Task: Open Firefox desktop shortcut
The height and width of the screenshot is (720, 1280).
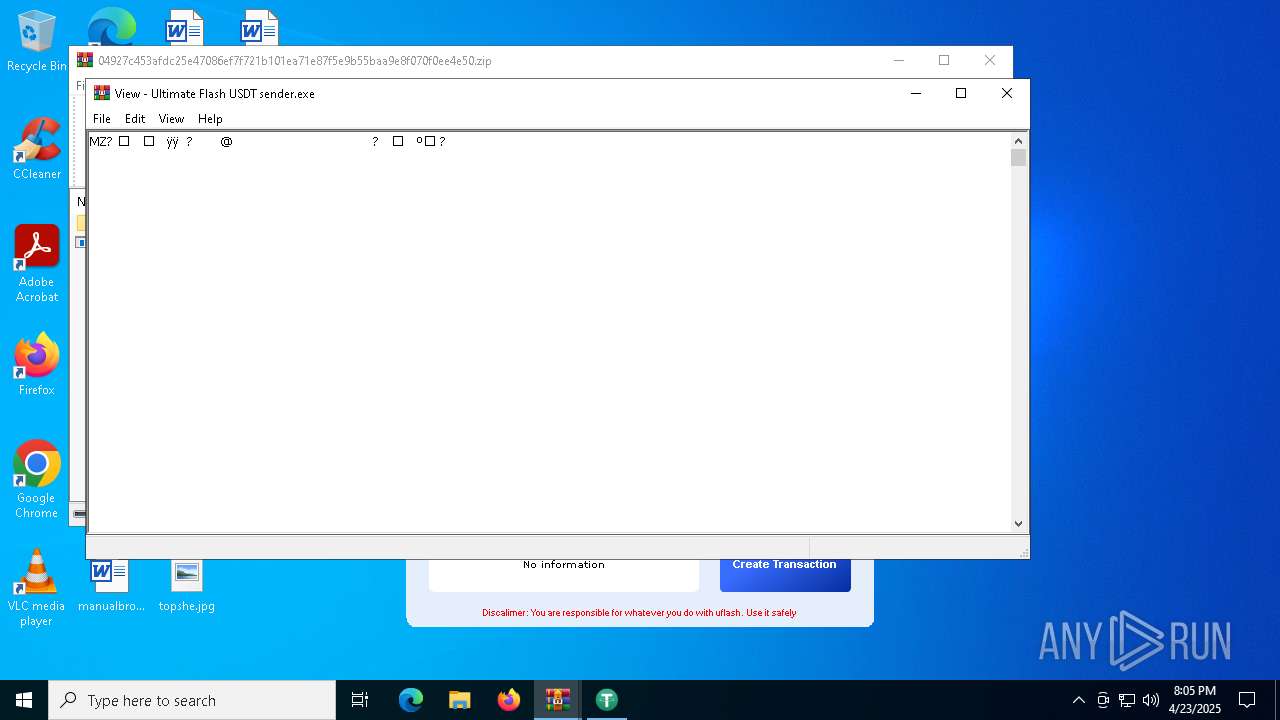Action: (37, 365)
